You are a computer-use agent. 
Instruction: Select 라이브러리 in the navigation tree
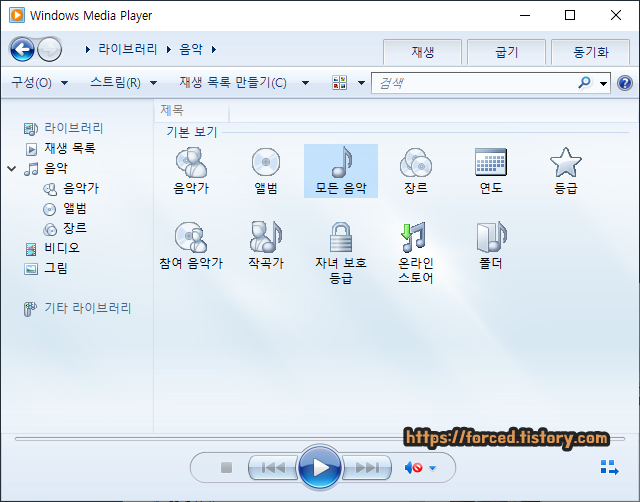[63, 129]
